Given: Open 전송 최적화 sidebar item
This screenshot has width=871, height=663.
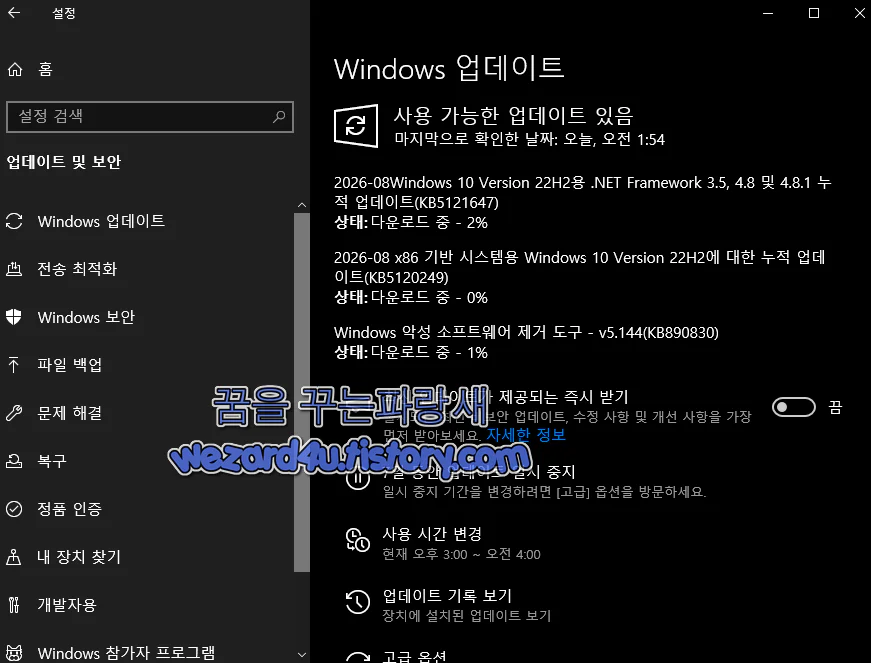Looking at the screenshot, I should (x=147, y=269).
